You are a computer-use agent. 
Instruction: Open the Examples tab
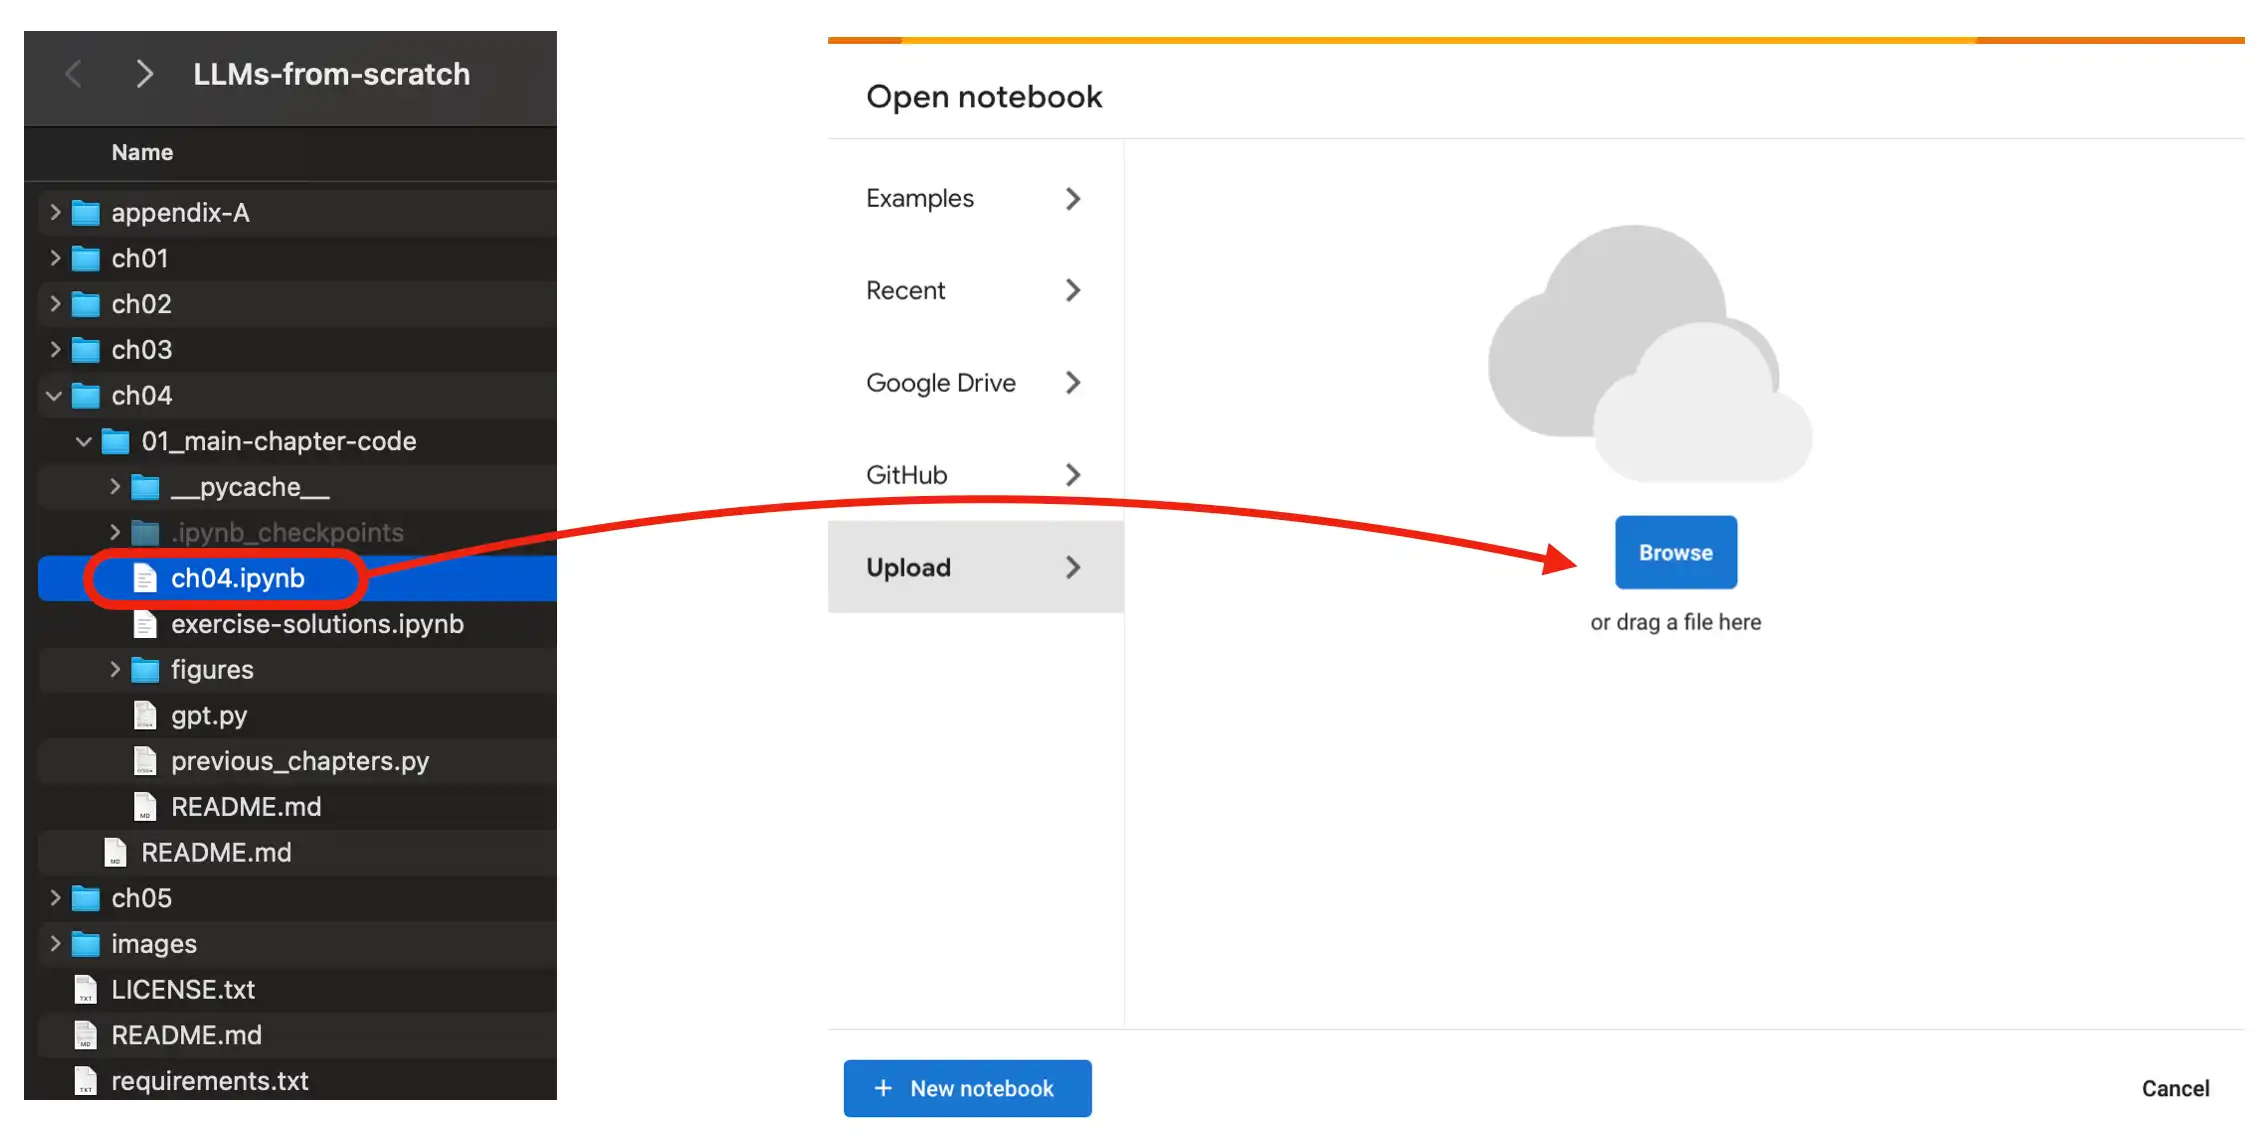(x=974, y=198)
